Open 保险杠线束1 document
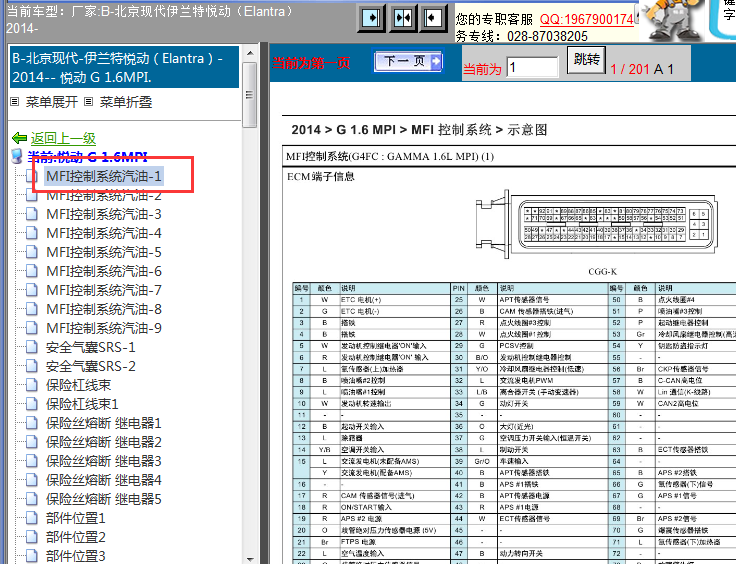Viewport: 736px width, 564px height. click(x=82, y=404)
